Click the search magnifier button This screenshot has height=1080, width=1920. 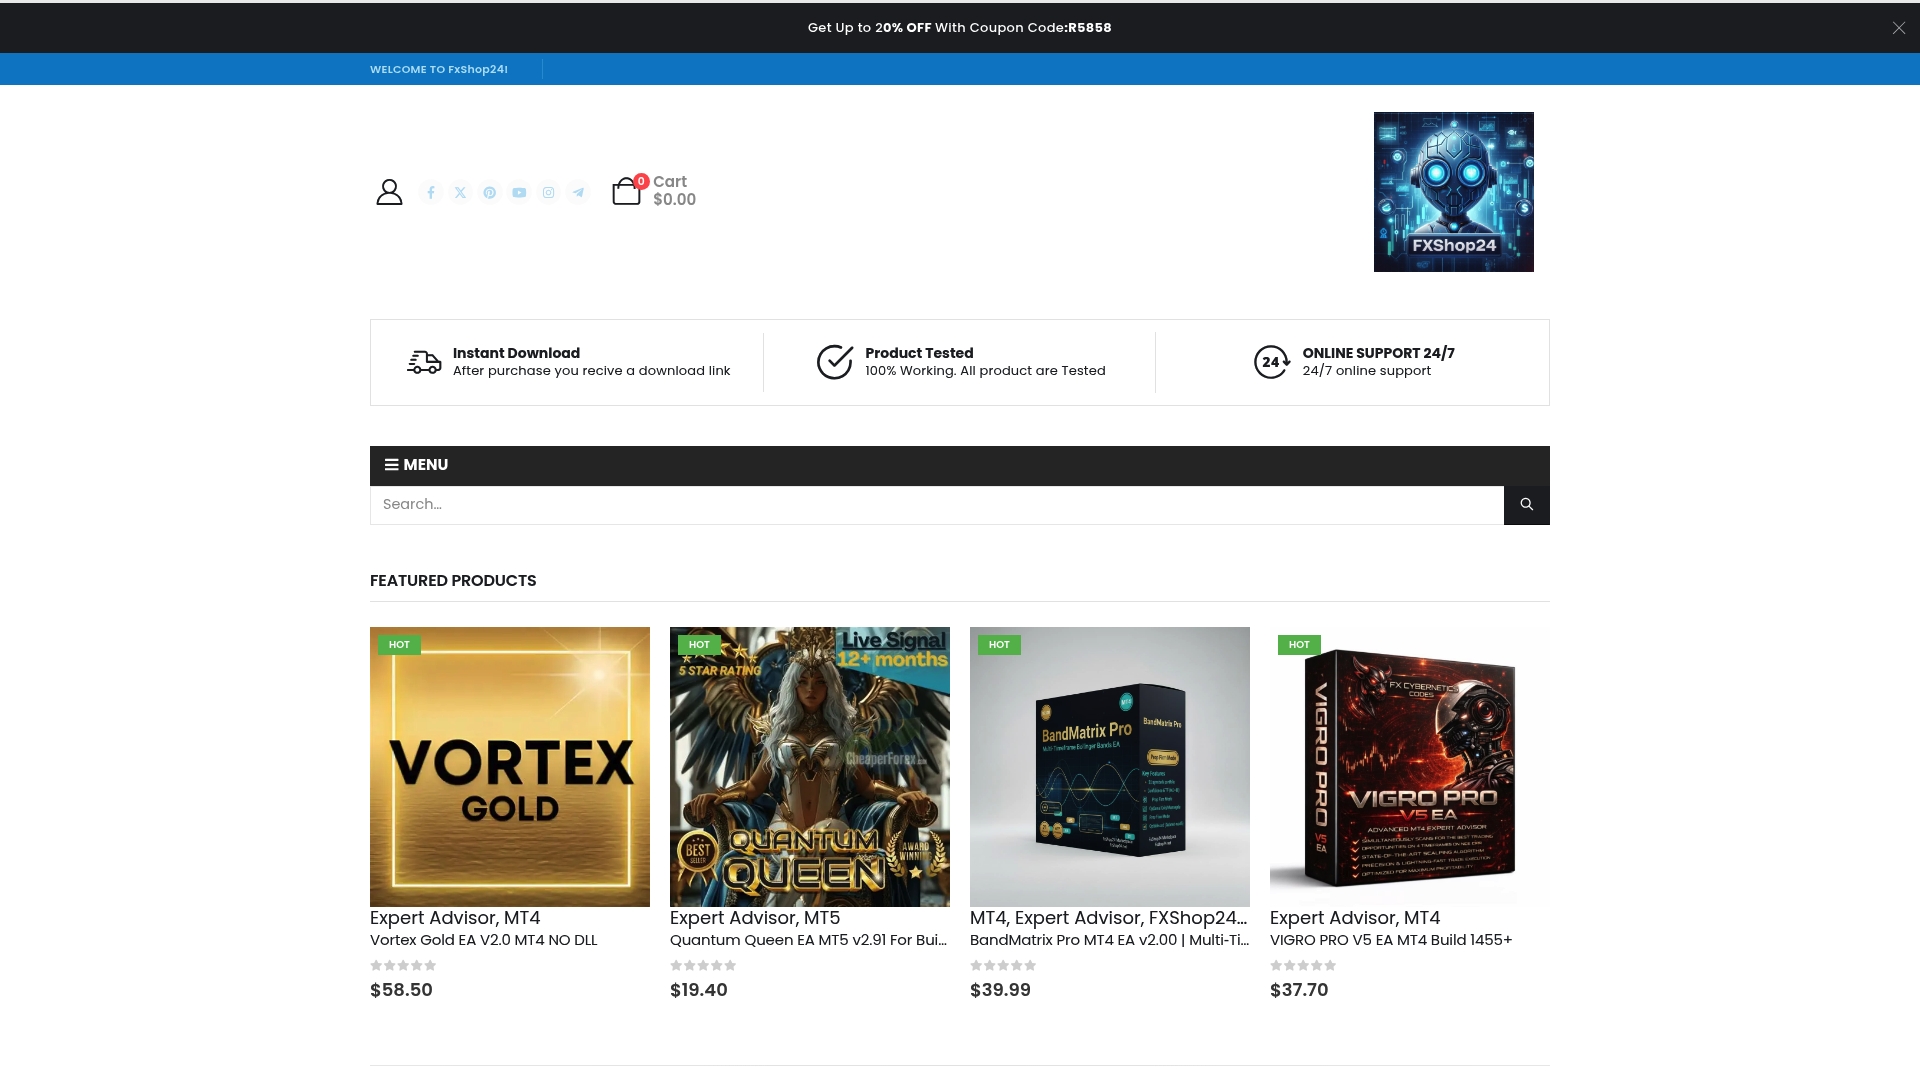pos(1525,504)
